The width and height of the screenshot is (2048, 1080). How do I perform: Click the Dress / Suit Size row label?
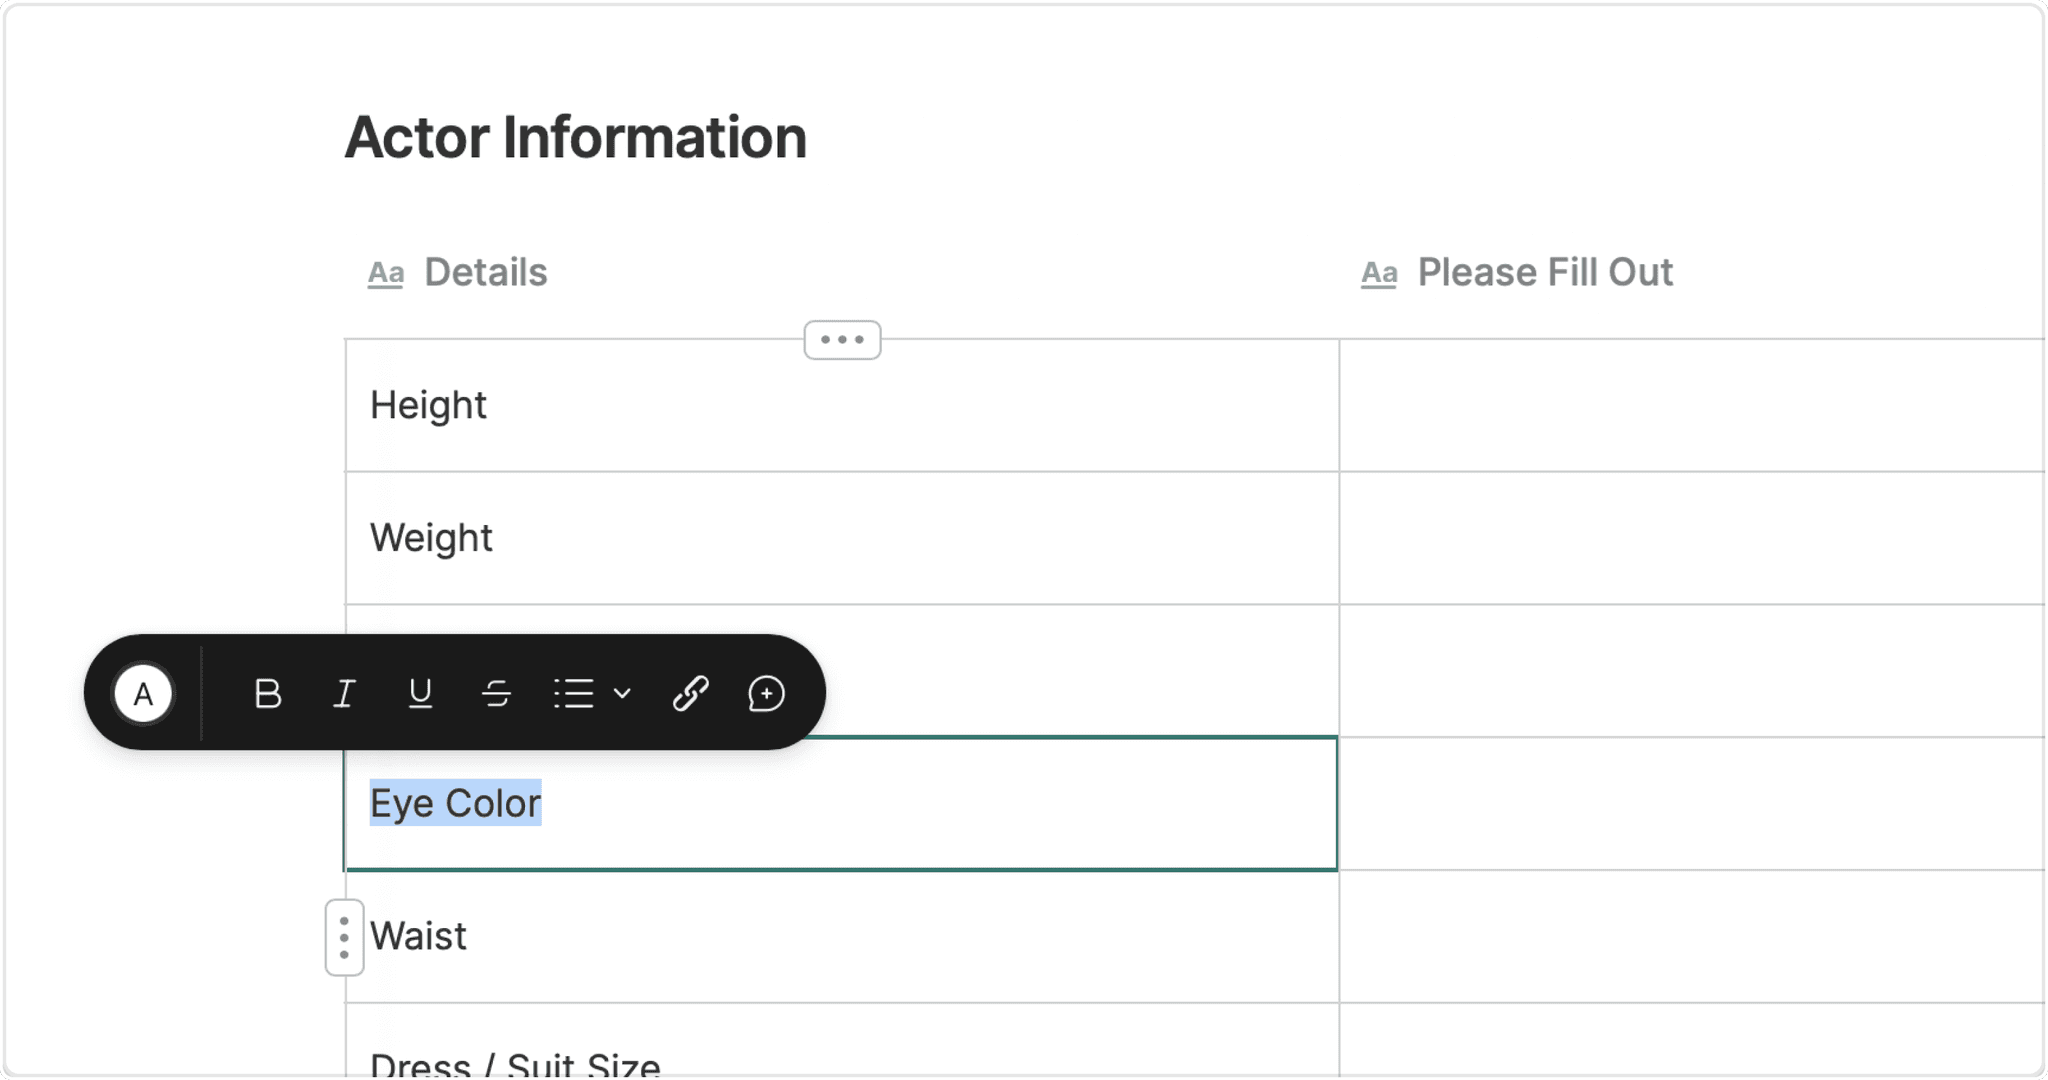coord(514,1062)
